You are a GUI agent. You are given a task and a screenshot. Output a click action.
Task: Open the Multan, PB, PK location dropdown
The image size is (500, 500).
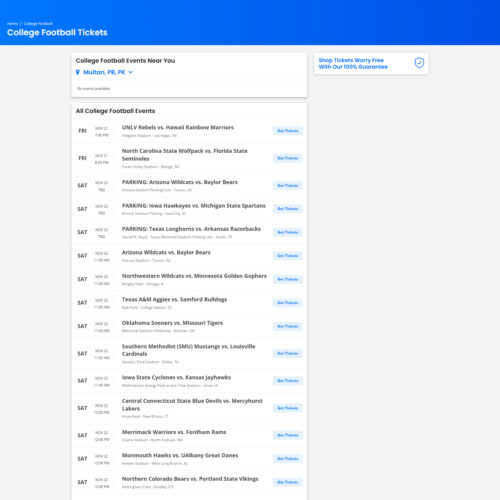tap(104, 72)
